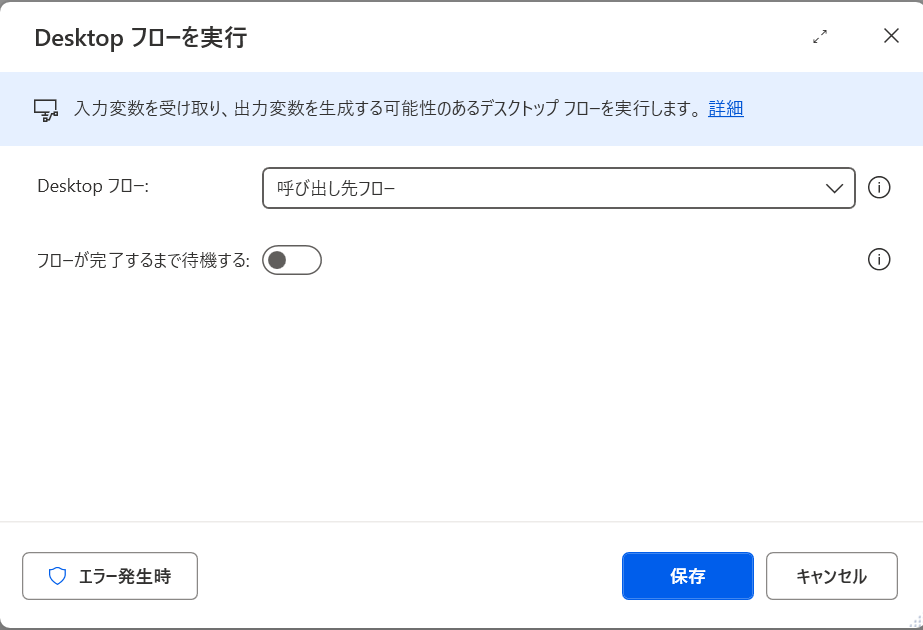The width and height of the screenshot is (923, 630).
Task: Click the blank title bar space beside the title
Action: tap(520, 38)
